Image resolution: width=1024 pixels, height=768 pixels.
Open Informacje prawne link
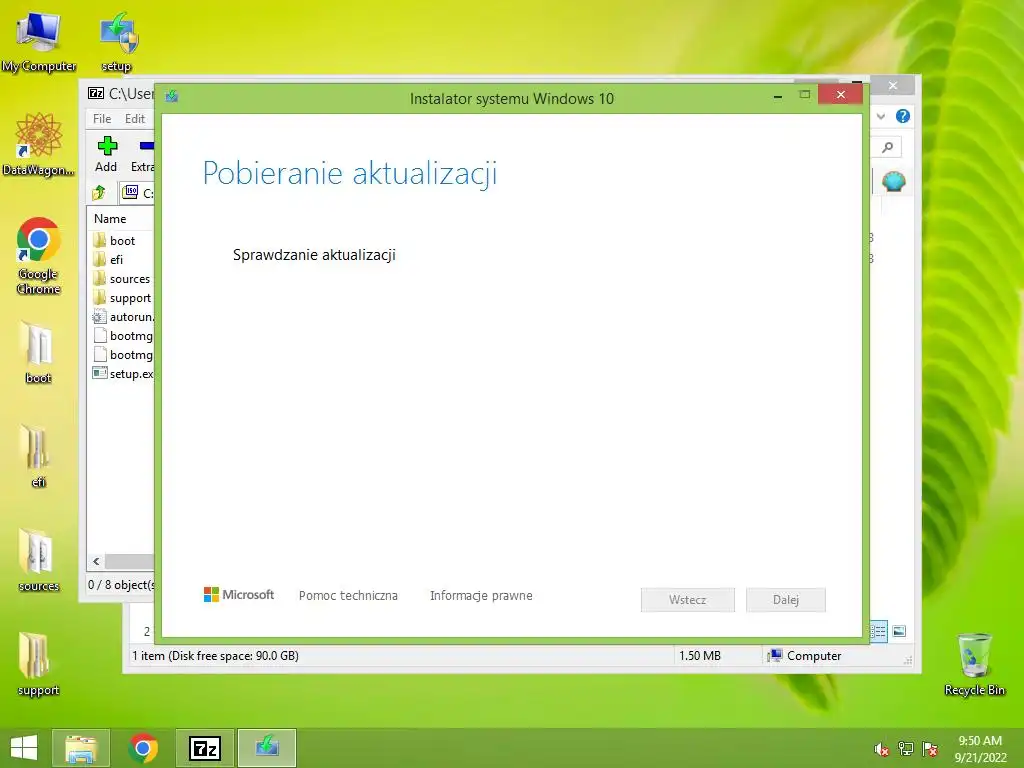[x=481, y=596]
